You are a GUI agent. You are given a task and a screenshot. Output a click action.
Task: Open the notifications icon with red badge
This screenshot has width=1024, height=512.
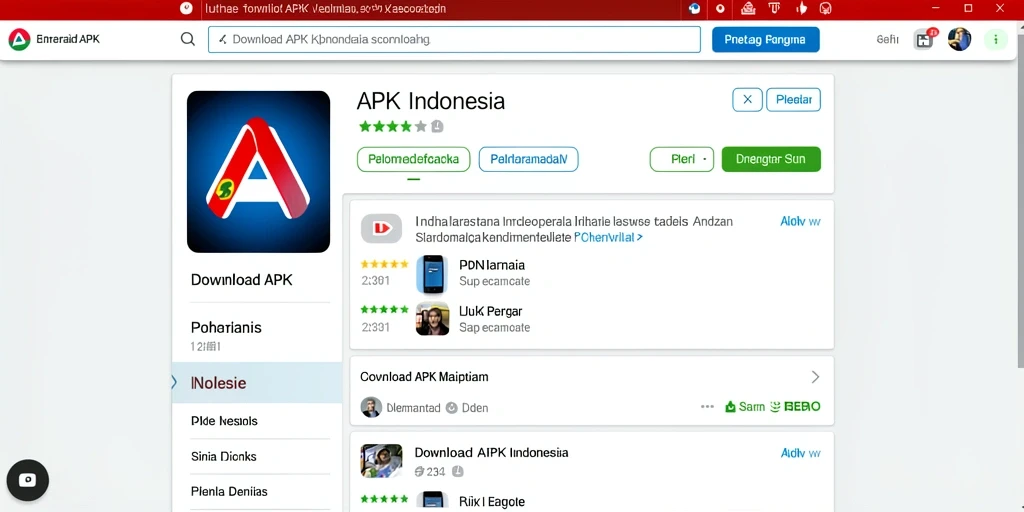tap(925, 39)
